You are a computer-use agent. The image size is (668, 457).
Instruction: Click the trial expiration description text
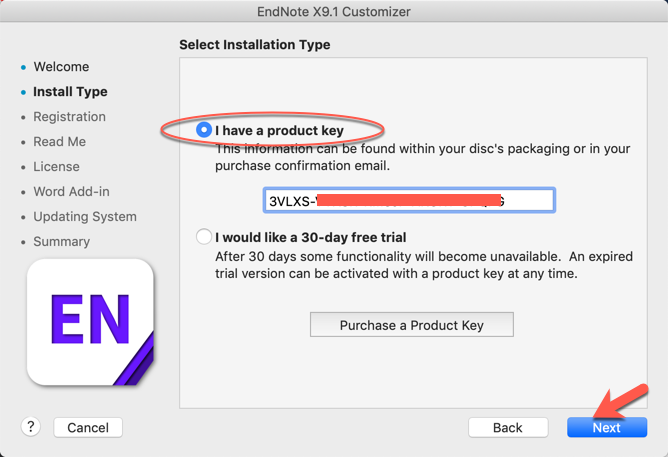point(424,265)
